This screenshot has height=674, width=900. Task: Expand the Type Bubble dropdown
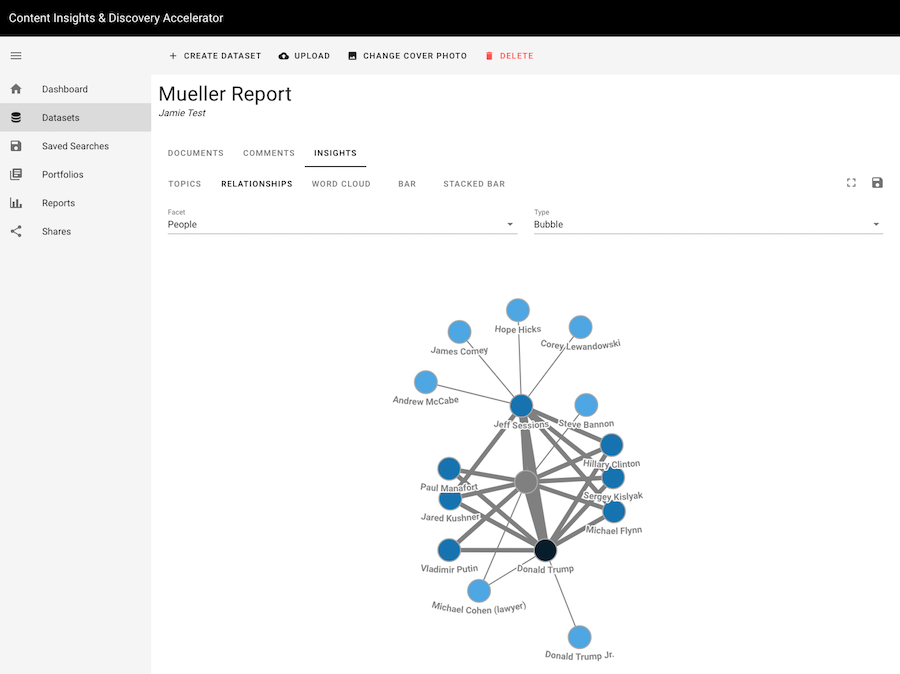point(708,224)
